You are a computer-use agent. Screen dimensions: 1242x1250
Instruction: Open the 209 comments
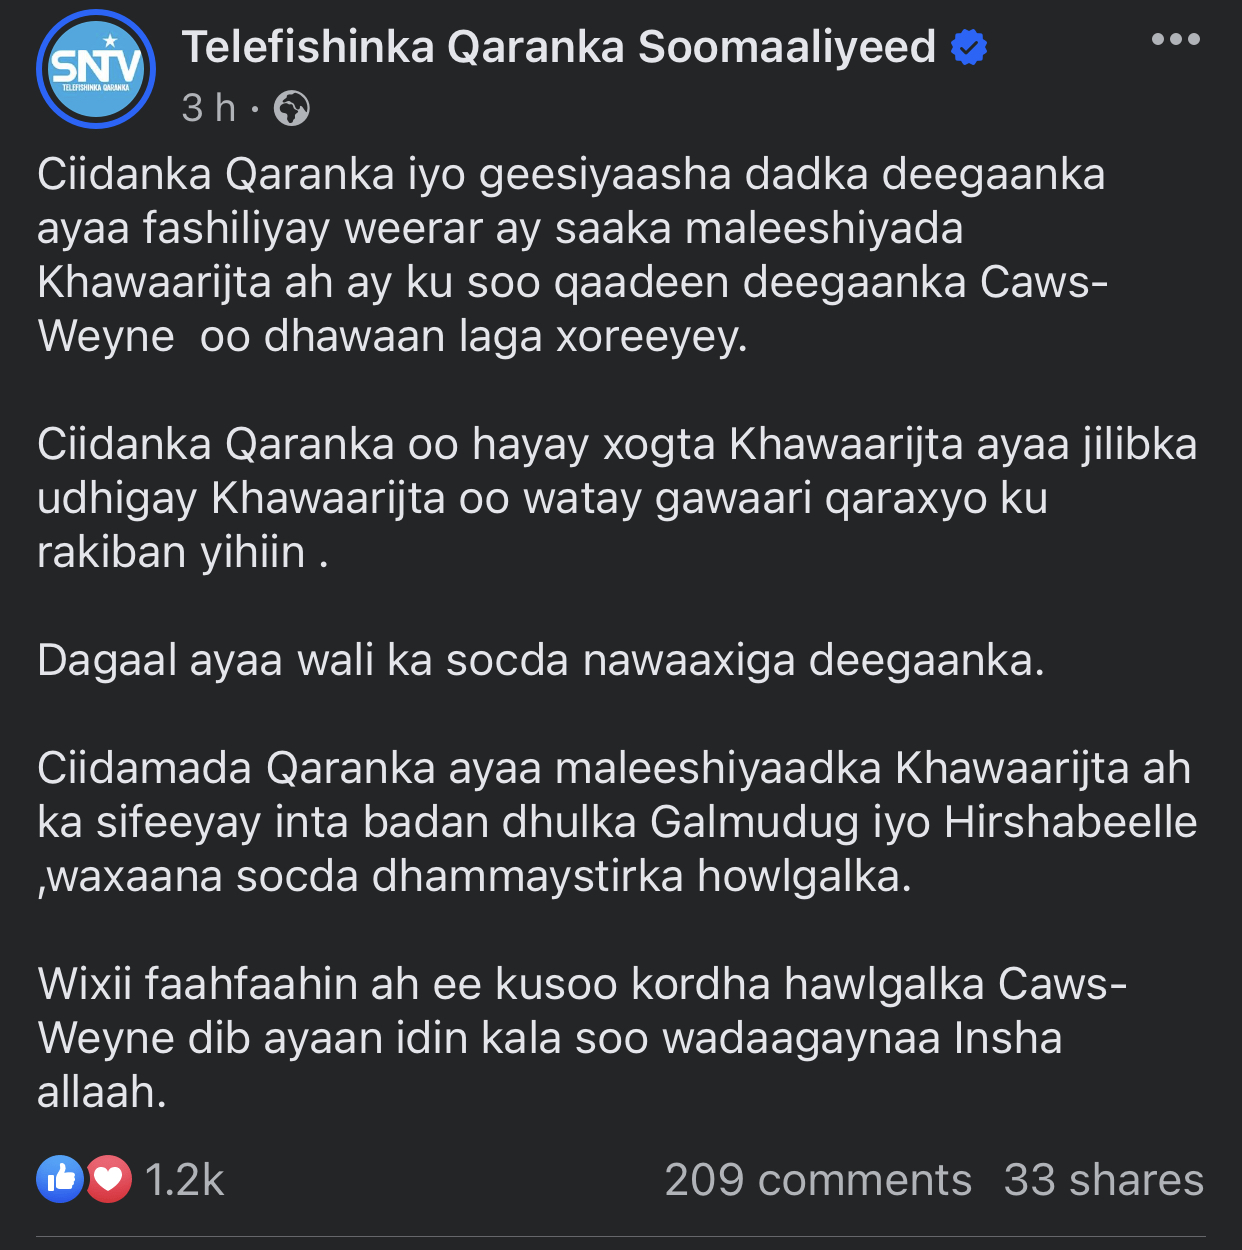[x=818, y=1180]
